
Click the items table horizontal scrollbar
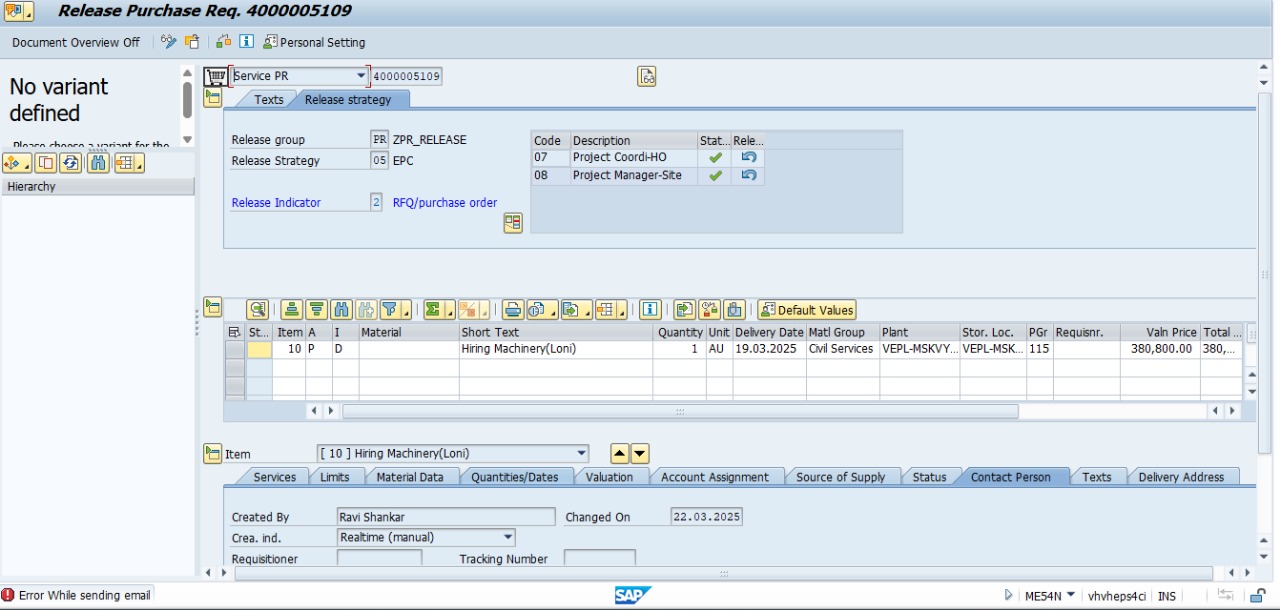(x=680, y=411)
